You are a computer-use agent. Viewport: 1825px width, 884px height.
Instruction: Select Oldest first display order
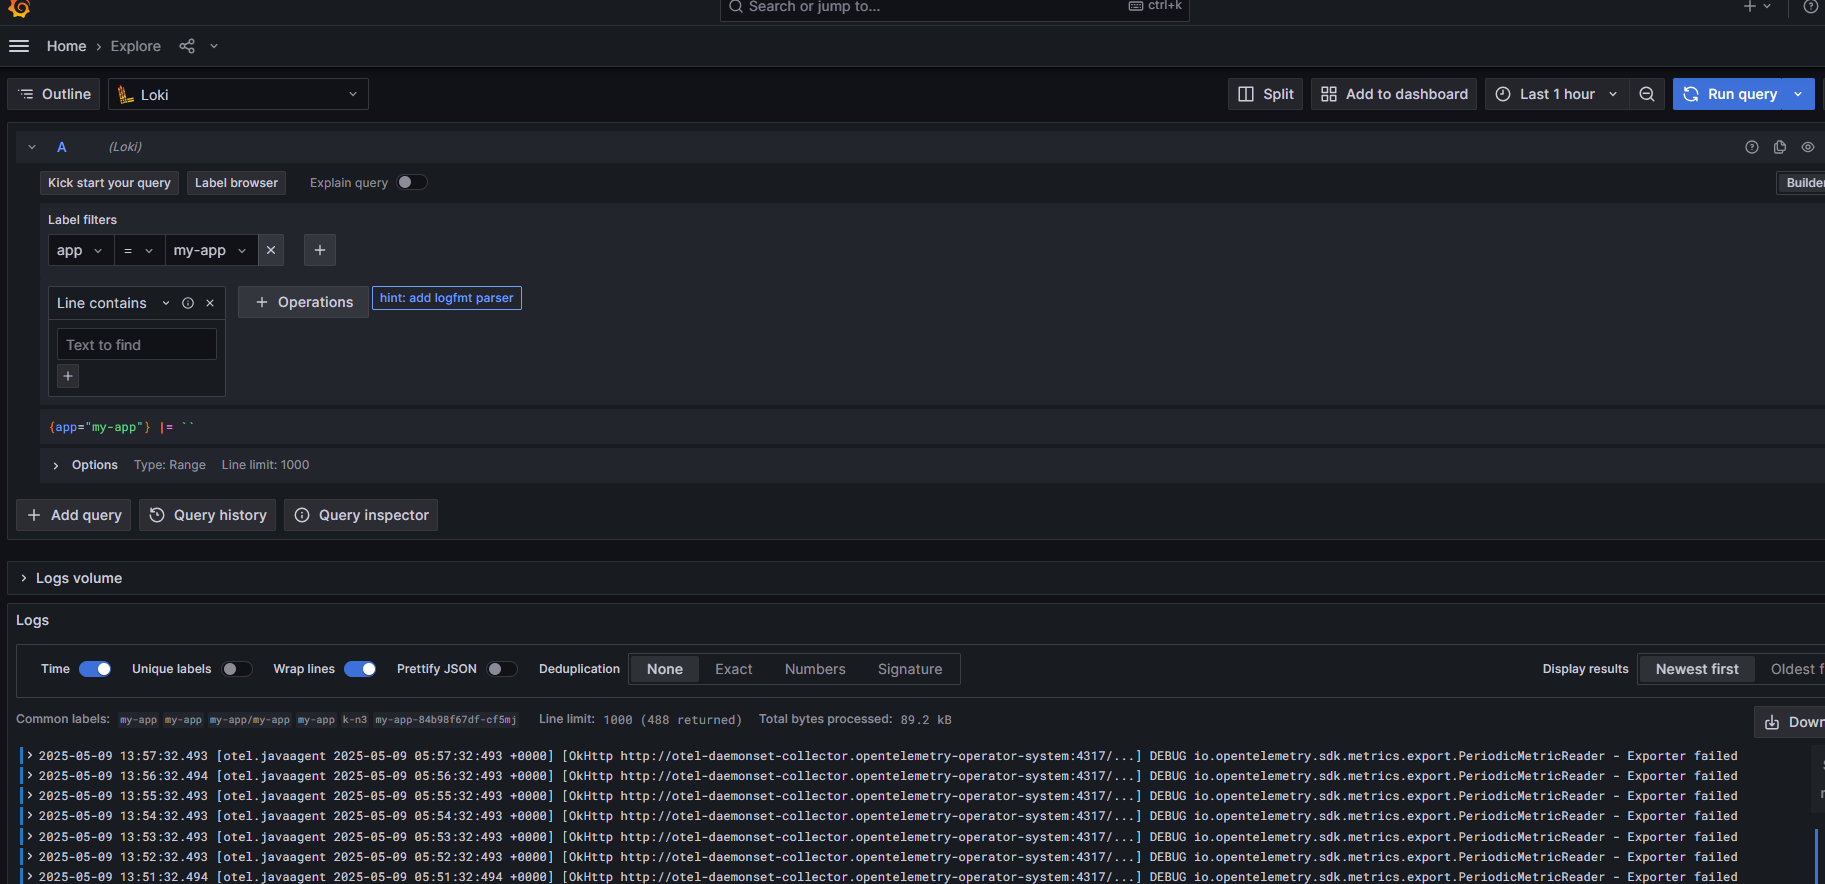(1797, 669)
